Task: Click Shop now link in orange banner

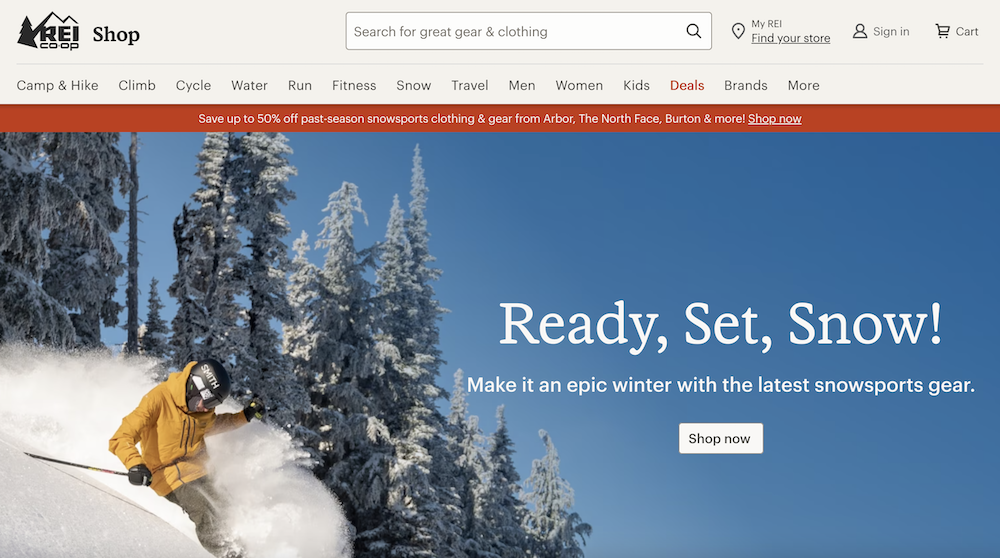Action: point(775,119)
